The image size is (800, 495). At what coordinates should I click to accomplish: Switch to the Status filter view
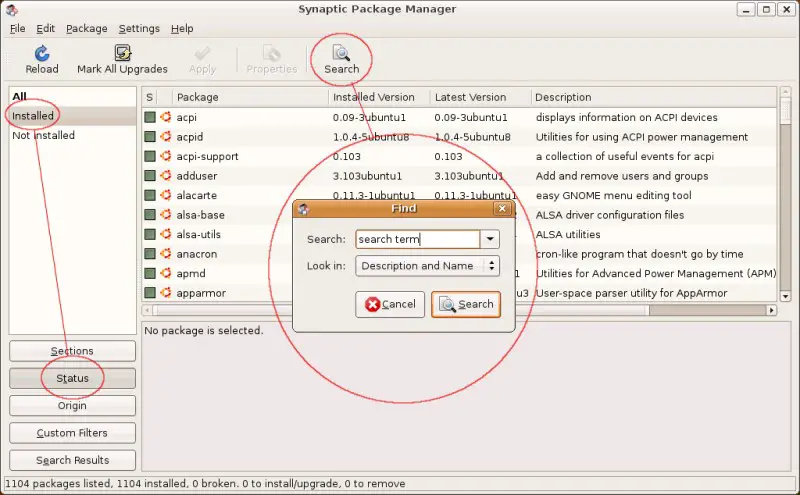(x=72, y=378)
